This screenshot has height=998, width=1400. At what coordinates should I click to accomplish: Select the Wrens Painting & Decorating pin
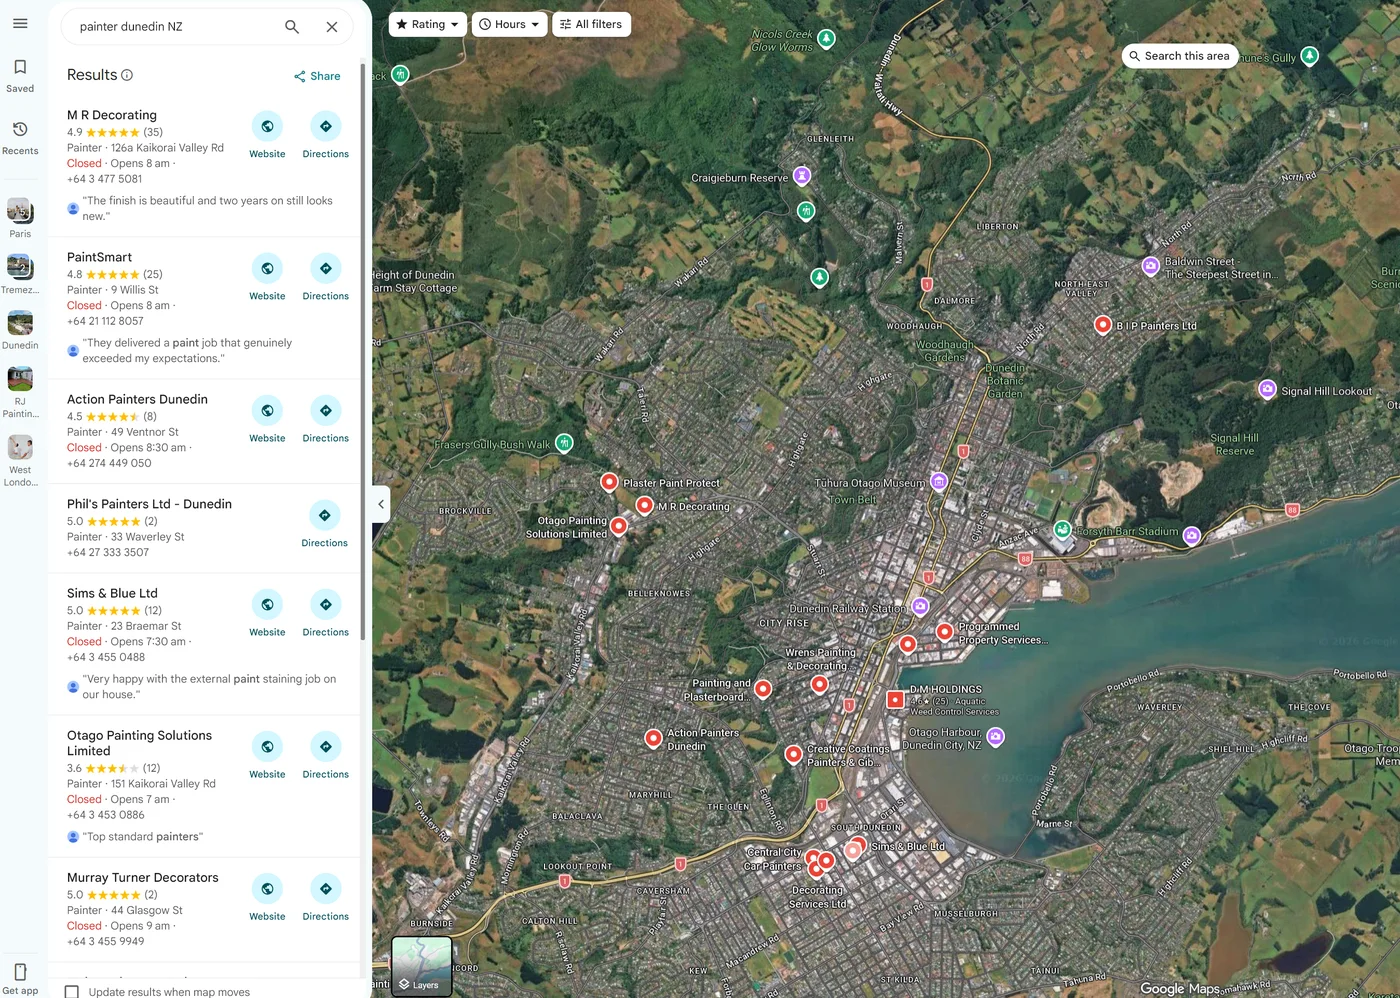pyautogui.click(x=819, y=684)
